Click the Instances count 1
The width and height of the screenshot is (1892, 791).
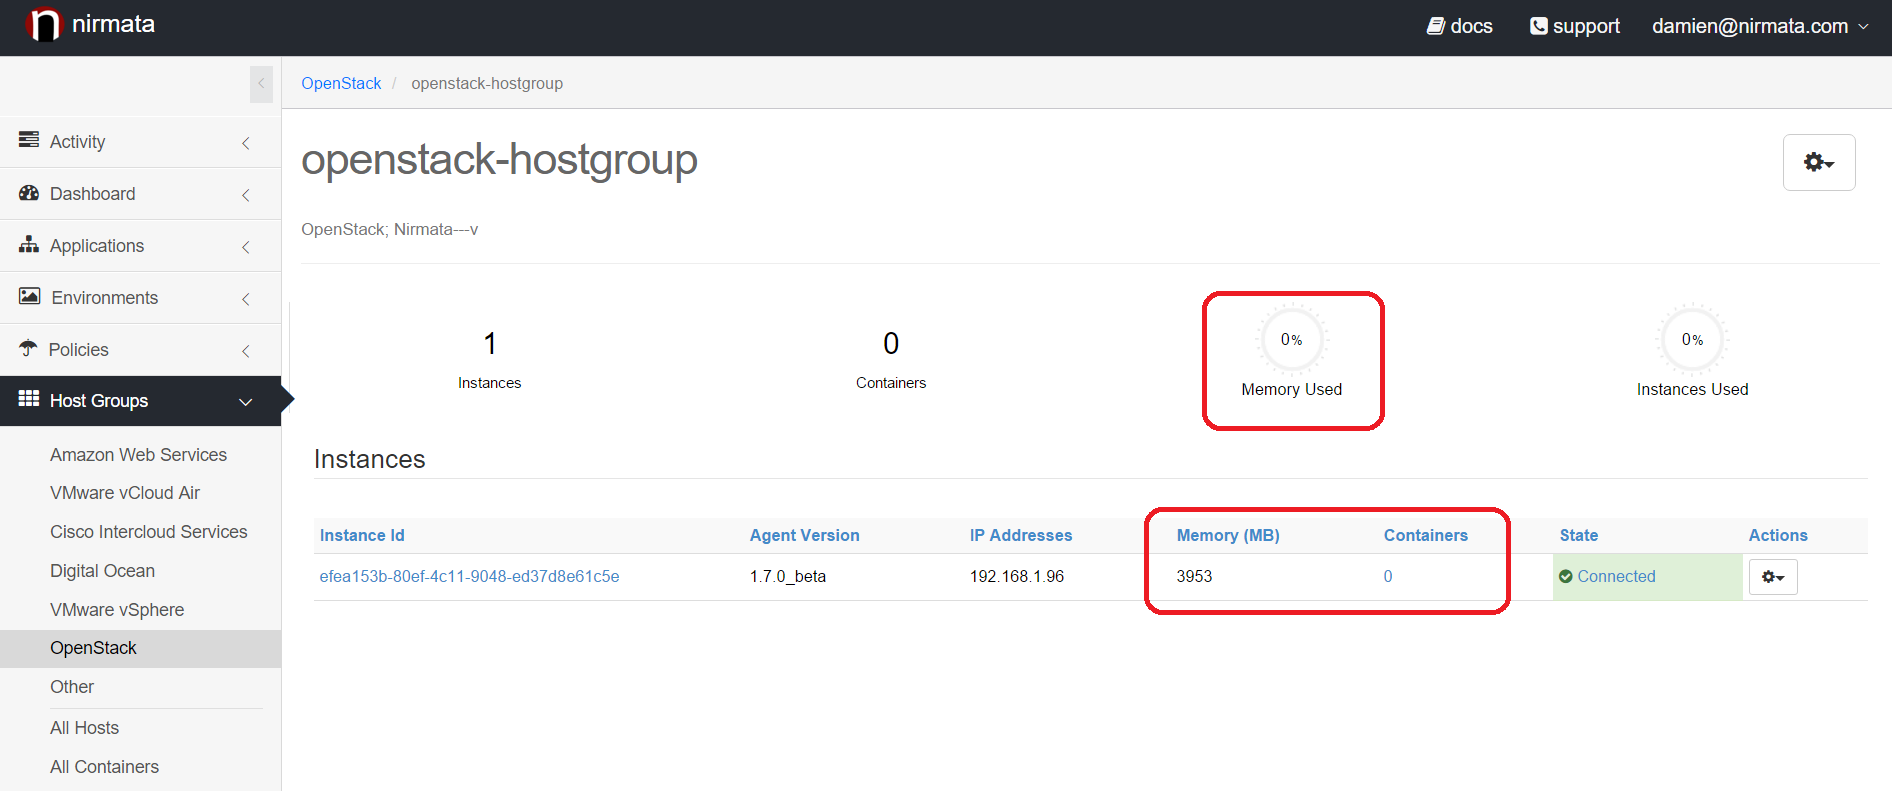(490, 344)
